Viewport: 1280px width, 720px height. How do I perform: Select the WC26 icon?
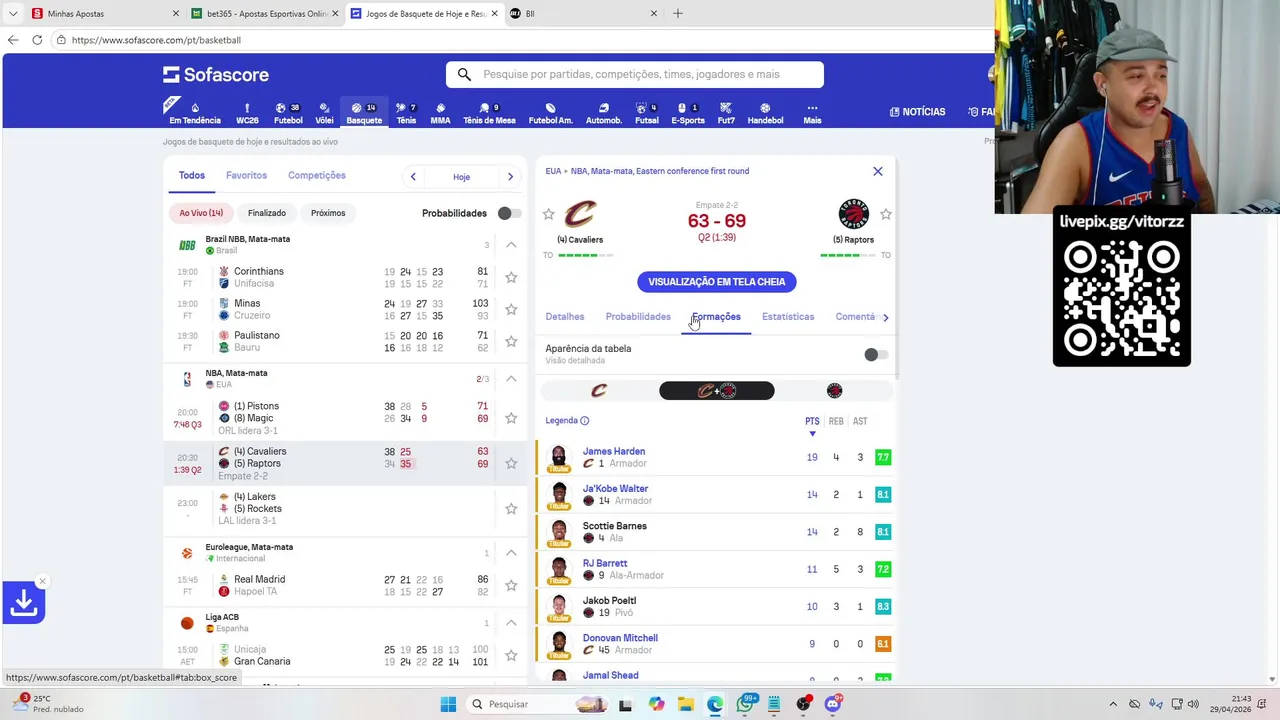point(247,113)
